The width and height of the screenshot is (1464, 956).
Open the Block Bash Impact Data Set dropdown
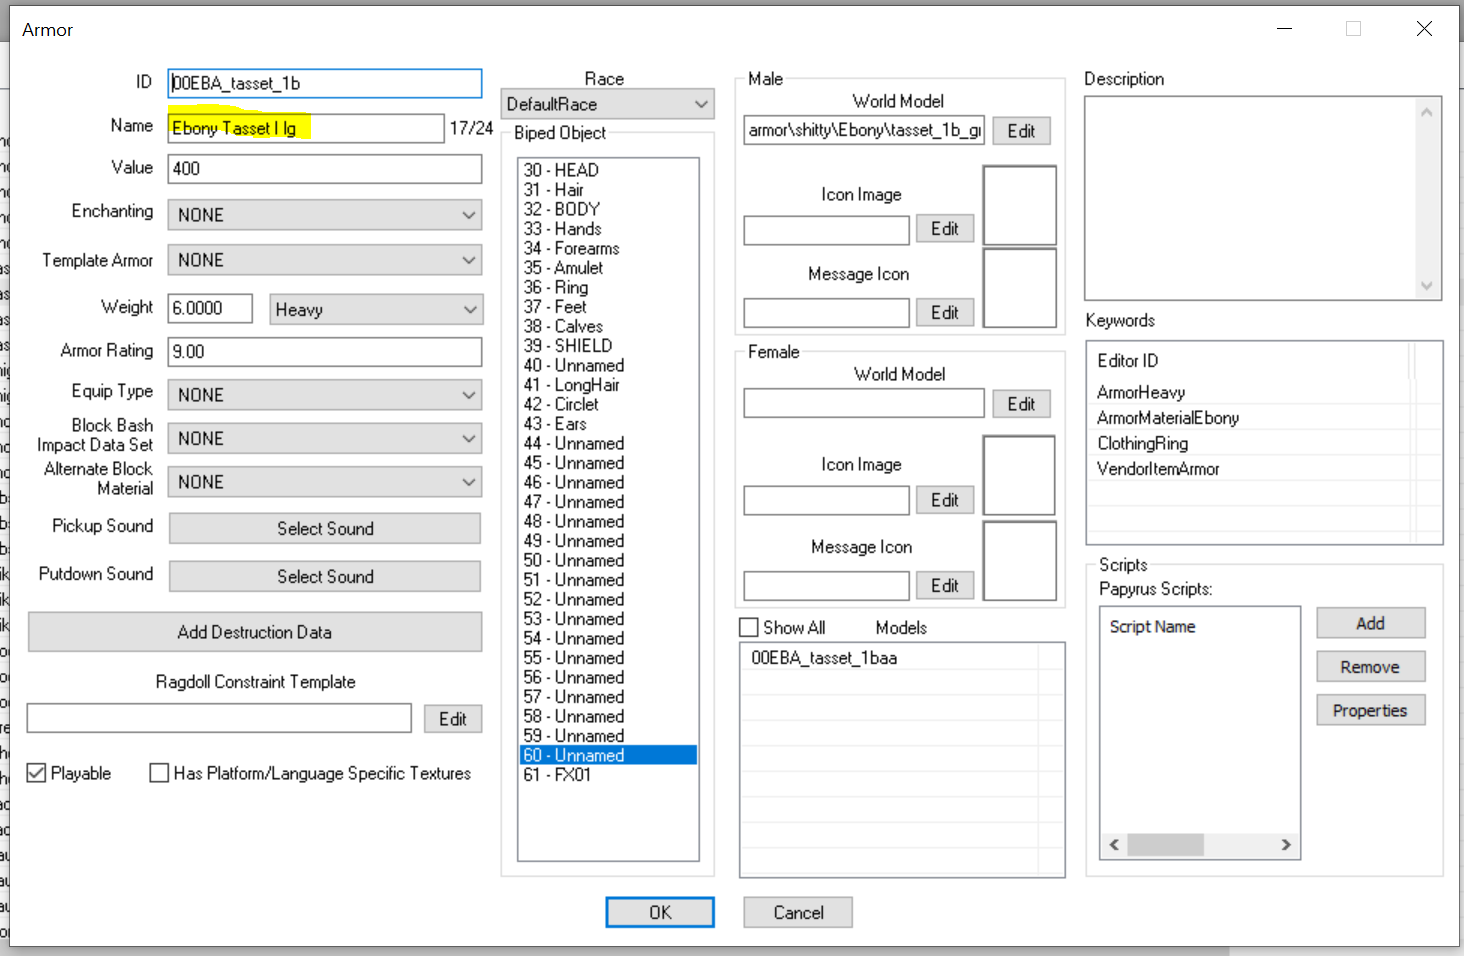[x=325, y=438]
